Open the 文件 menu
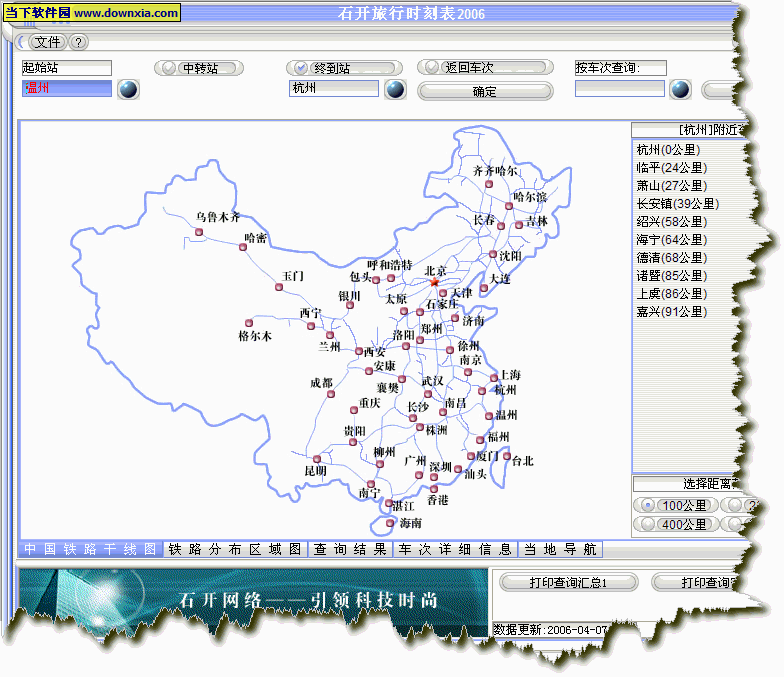This screenshot has height=677, width=784. pos(46,42)
